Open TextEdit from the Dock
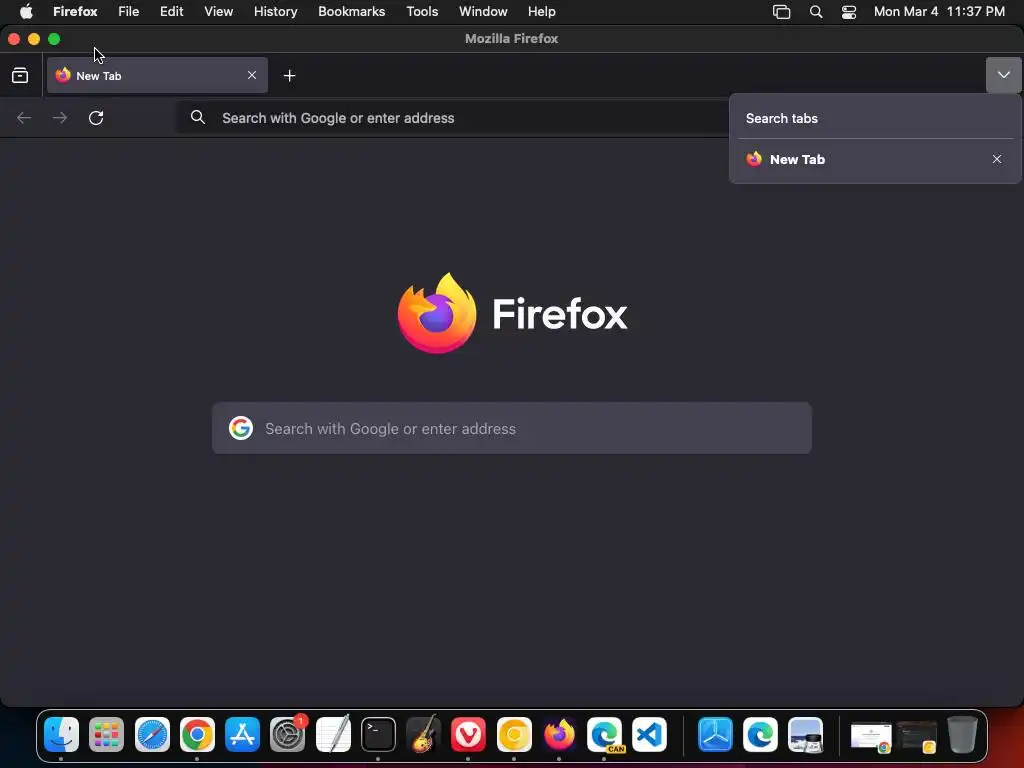The image size is (1024, 768). coord(333,735)
